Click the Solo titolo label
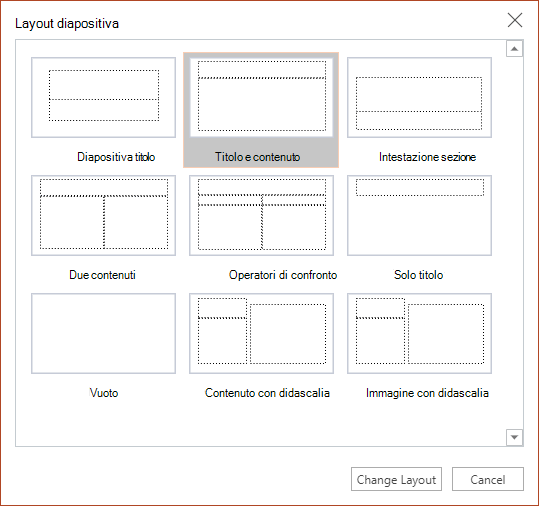The width and height of the screenshot is (539, 506). (x=418, y=275)
